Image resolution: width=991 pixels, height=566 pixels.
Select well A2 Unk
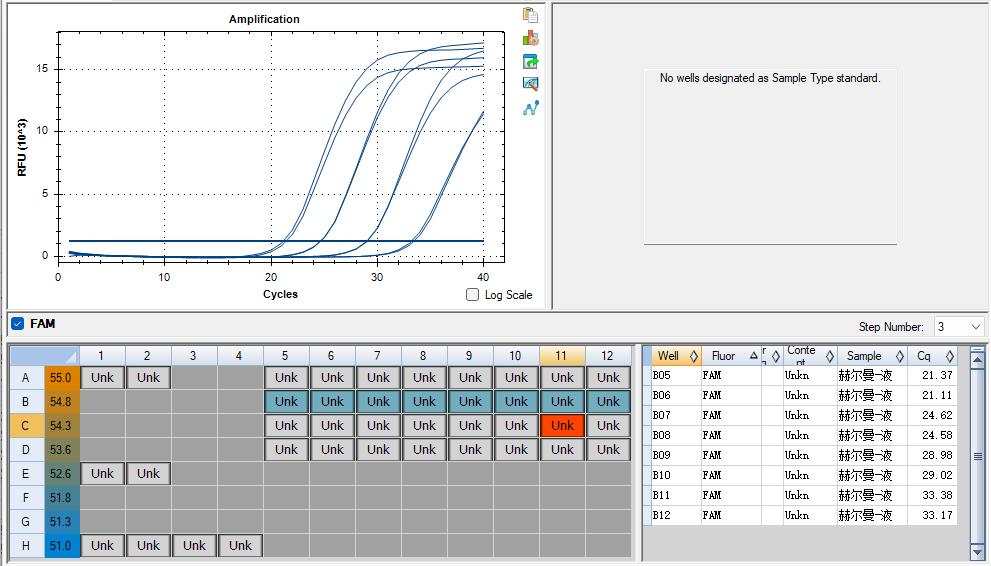click(x=149, y=378)
